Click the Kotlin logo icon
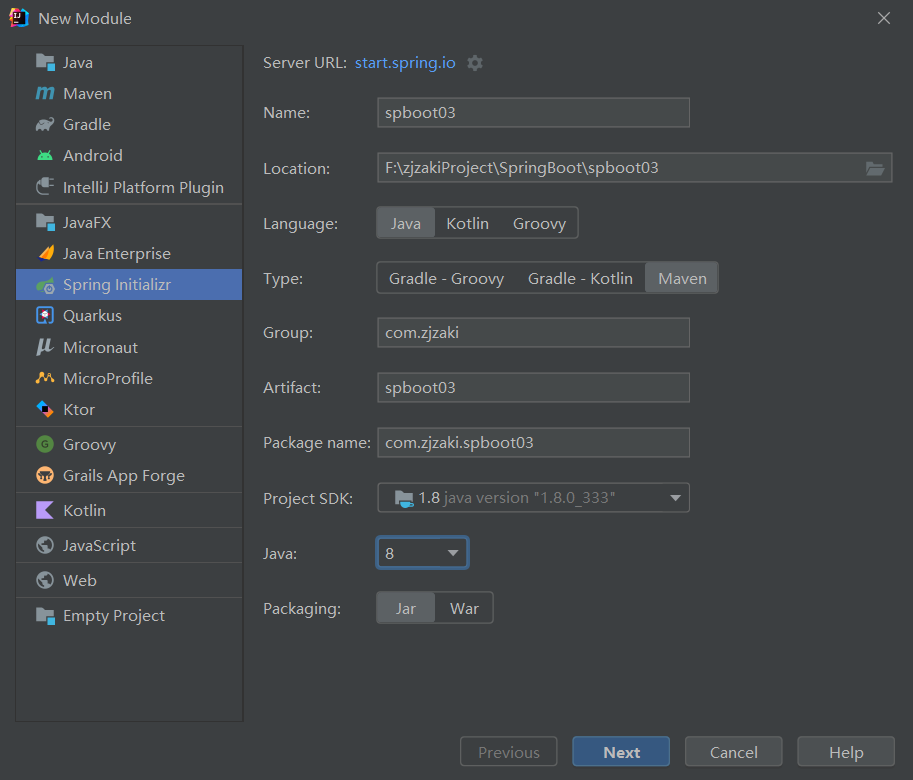Viewport: 913px width, 780px height. click(x=45, y=510)
